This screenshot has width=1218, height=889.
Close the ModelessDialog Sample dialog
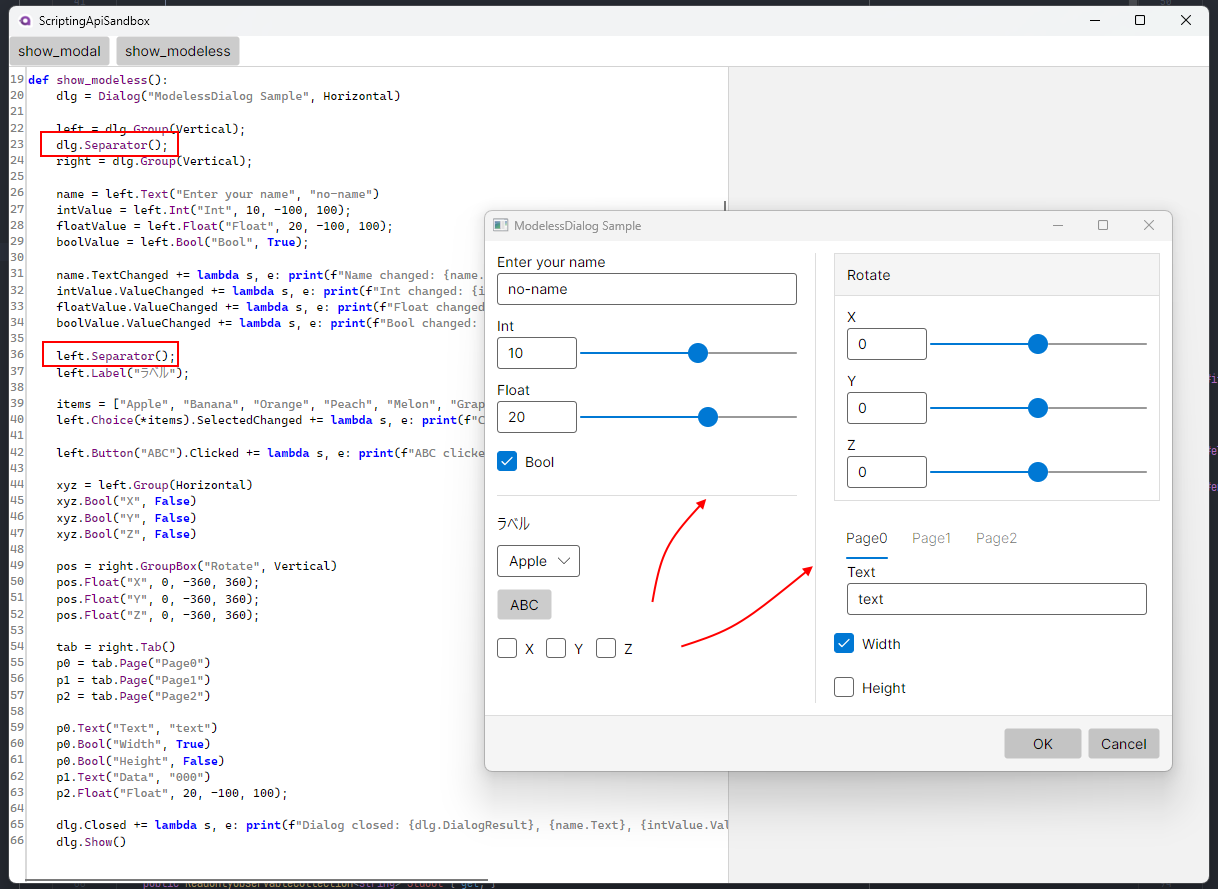[1149, 225]
